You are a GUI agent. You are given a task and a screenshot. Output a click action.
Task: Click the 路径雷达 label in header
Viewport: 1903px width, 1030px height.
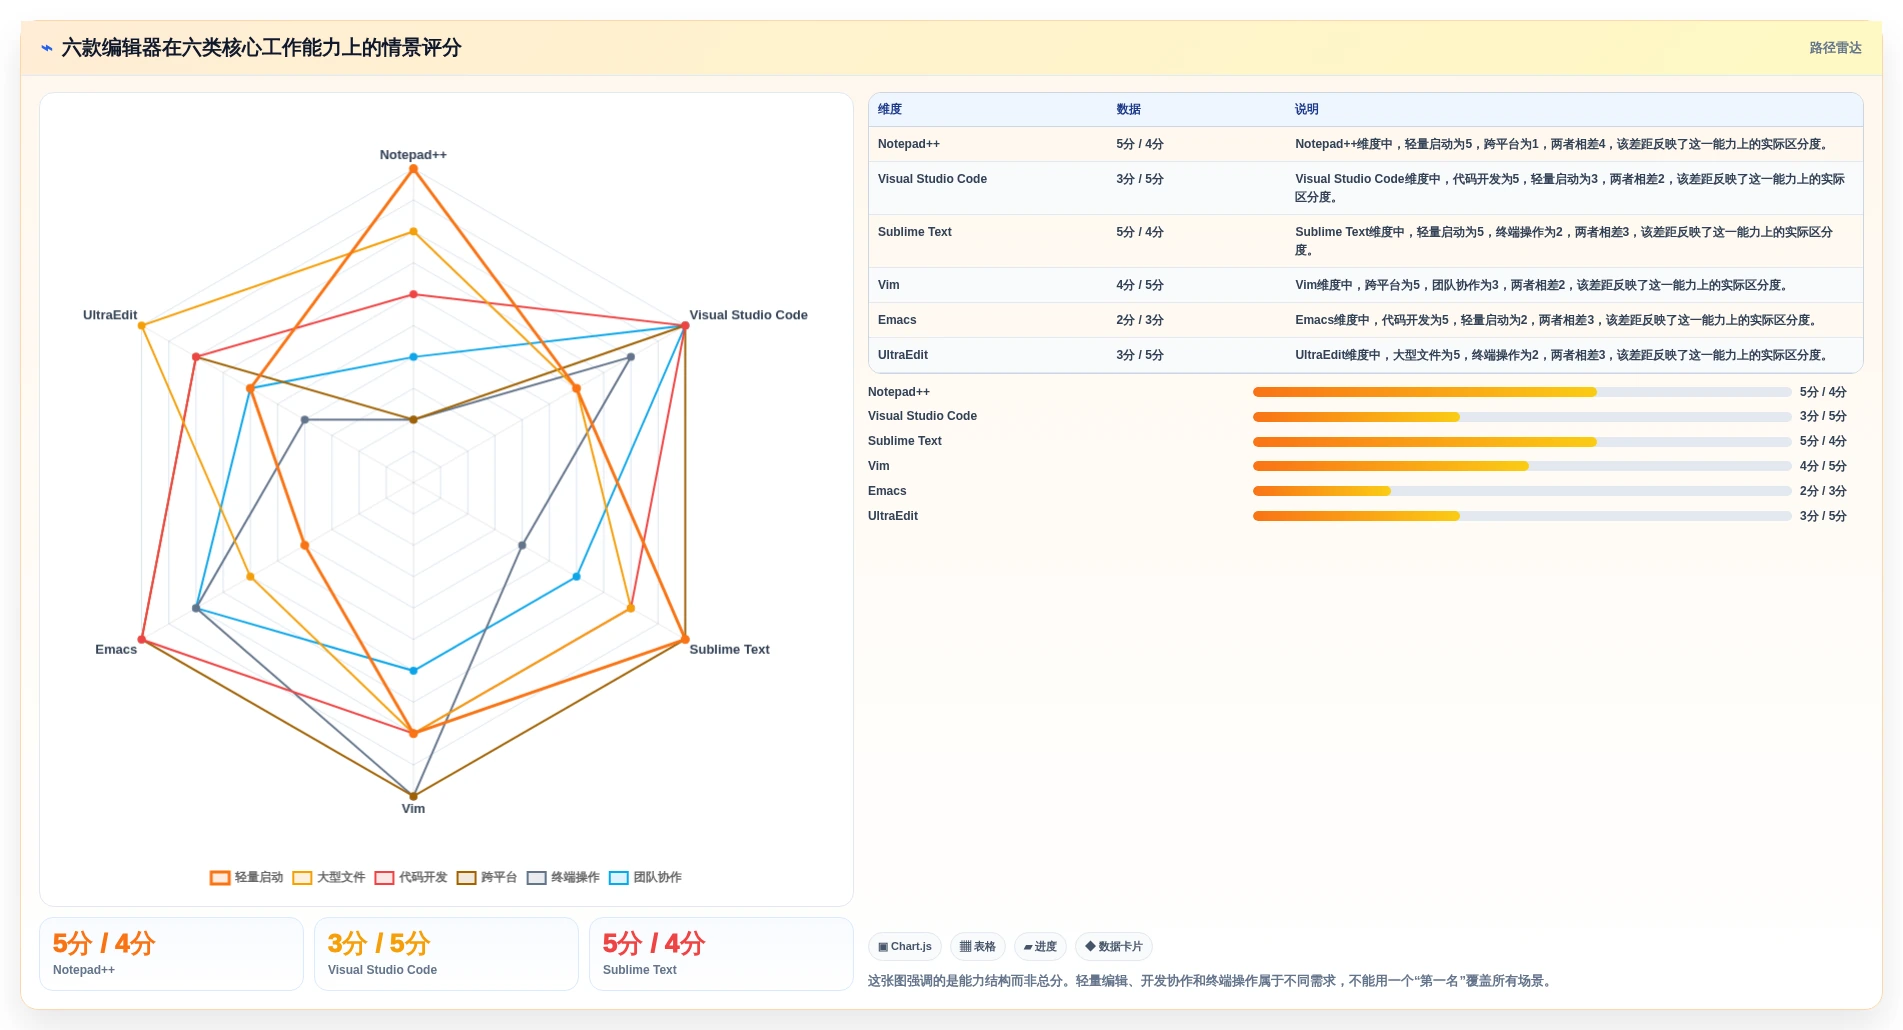1835,48
